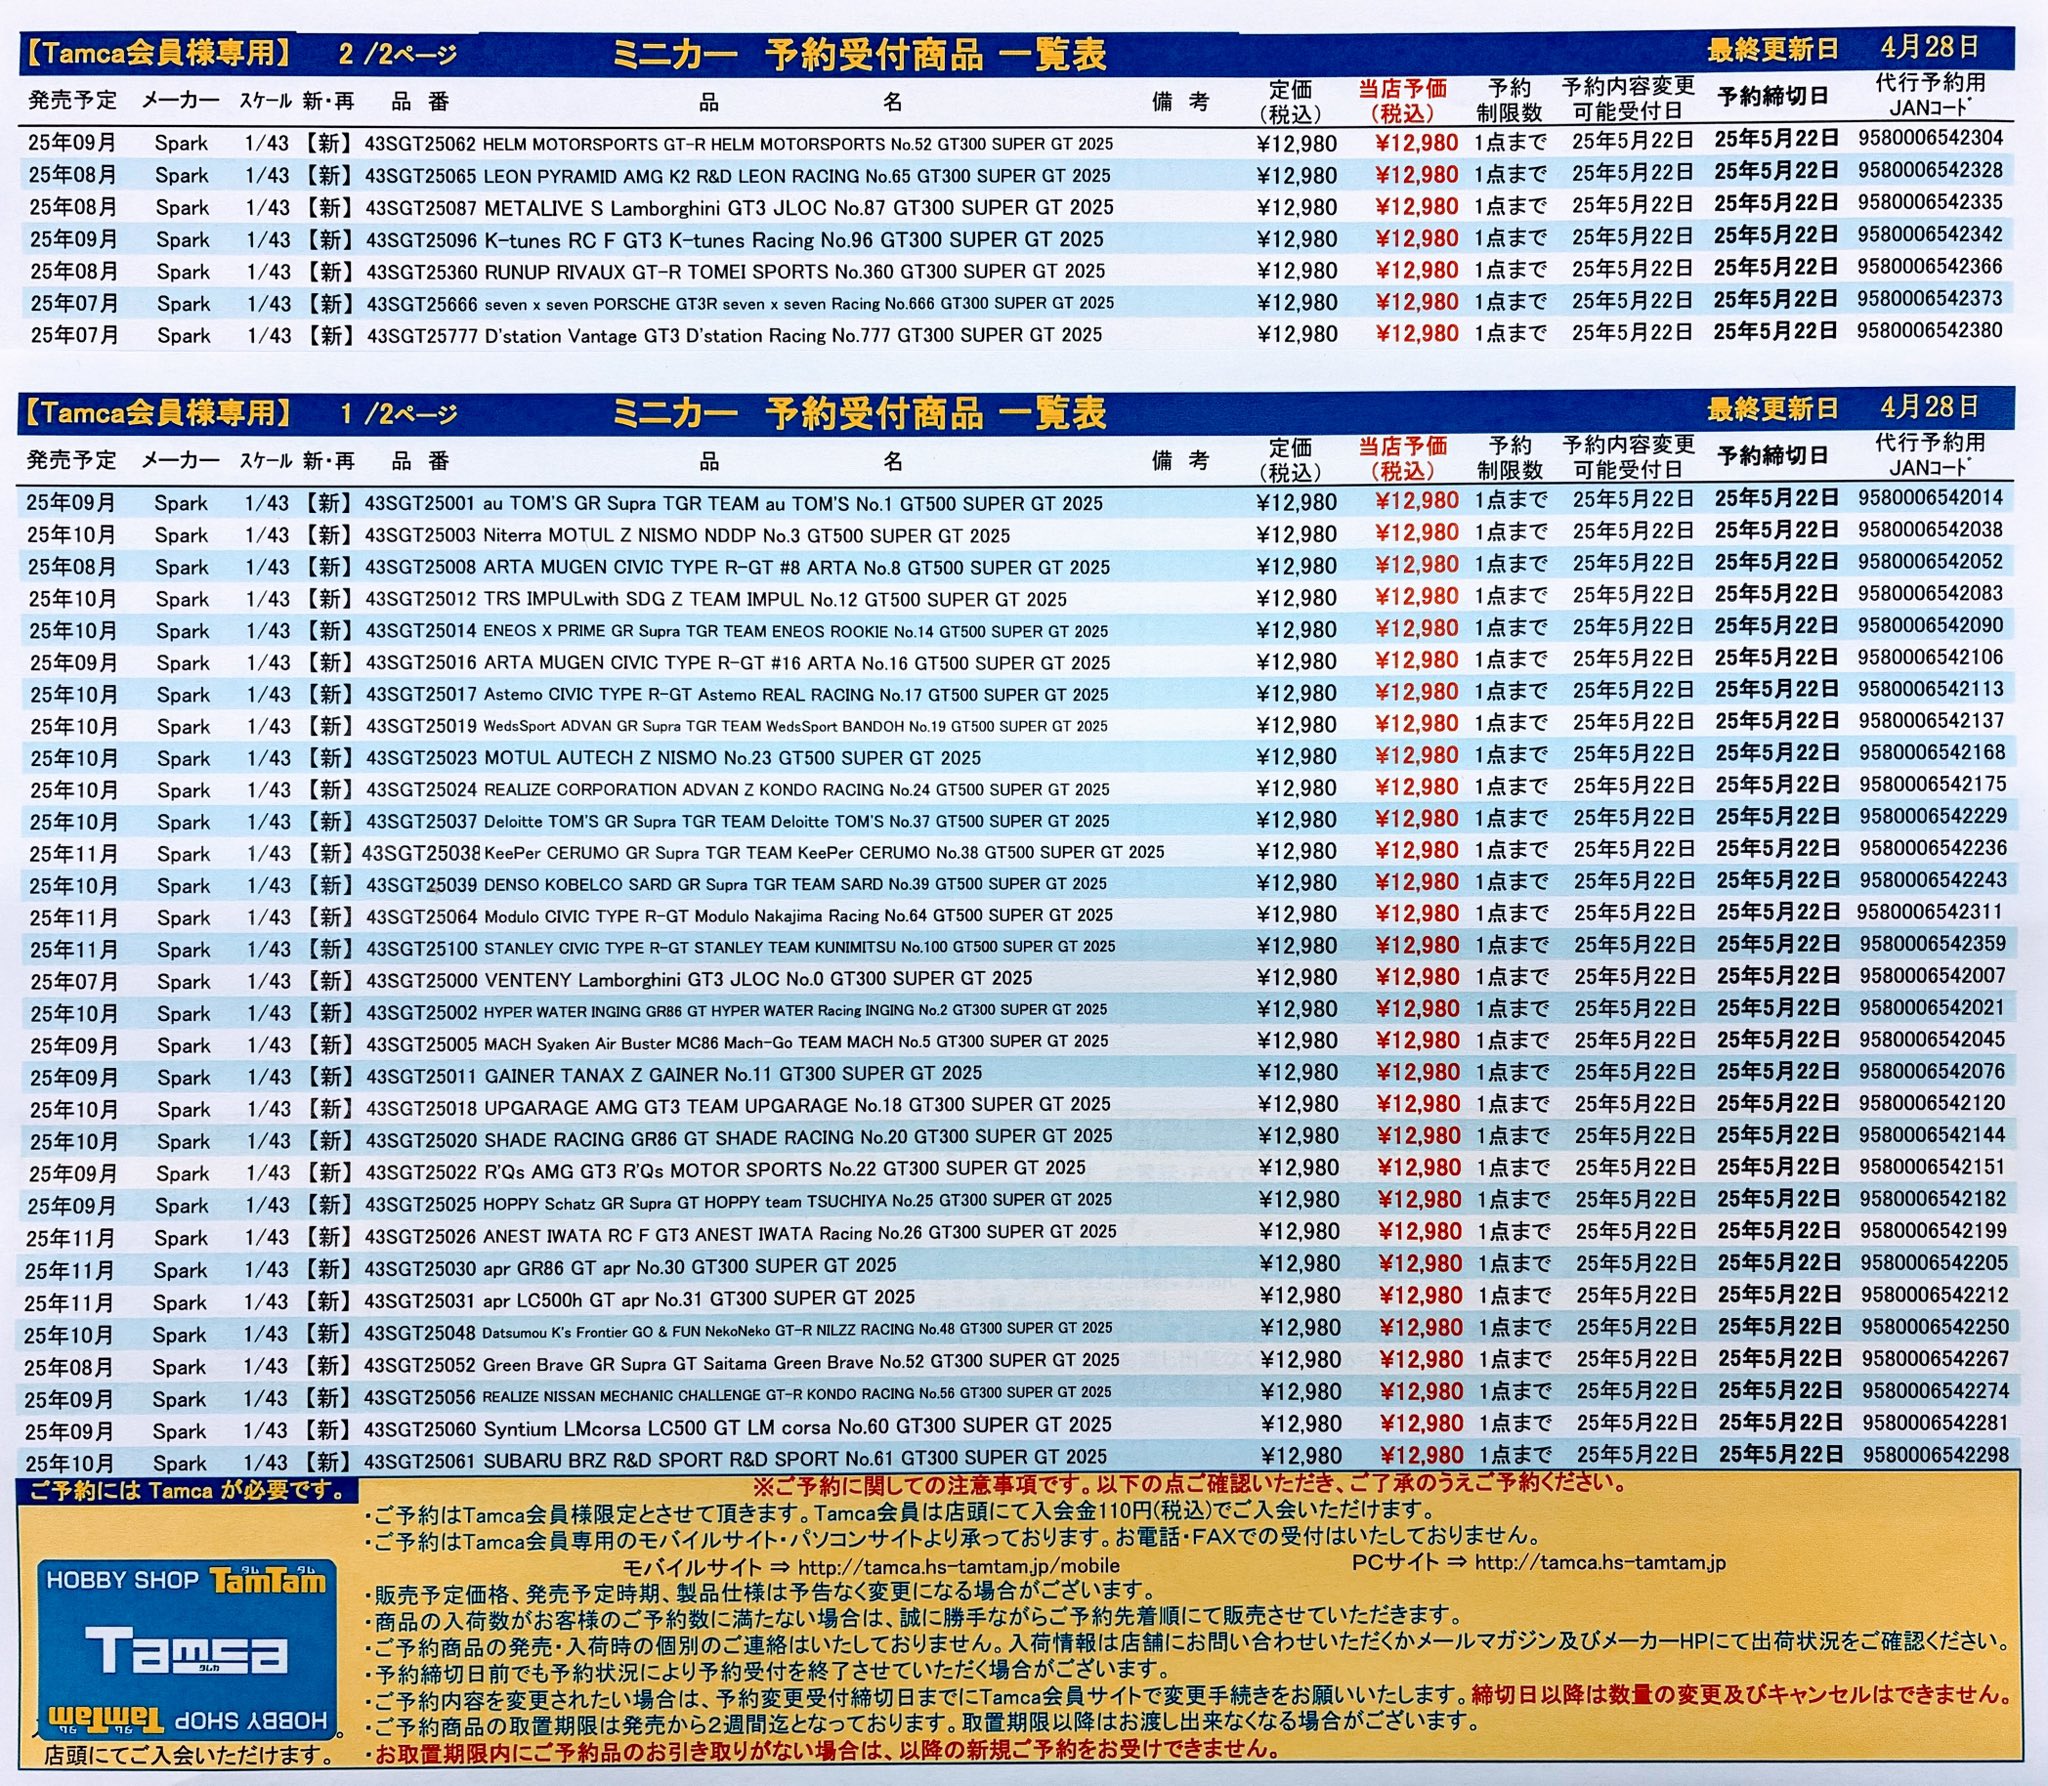Click the METALIVE S Lamborghini GT3 JLOC No.87 name
Viewport: 2048px width, 1786px height.
tap(798, 208)
